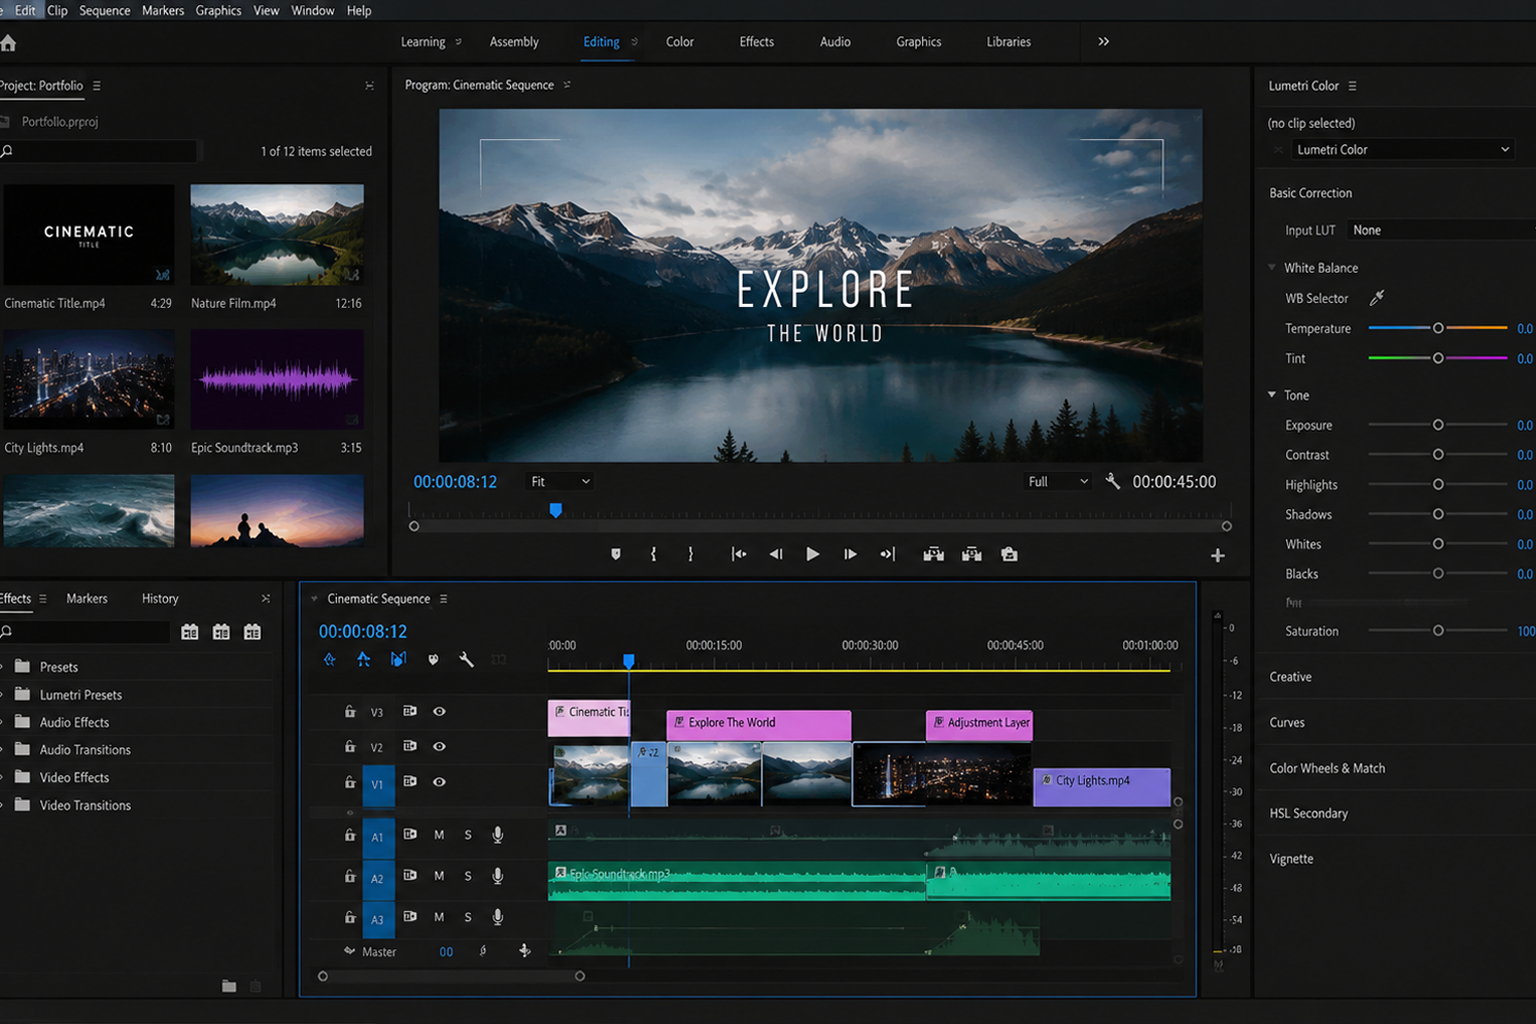This screenshot has height=1024, width=1536.
Task: Hide the V3 track output
Action: (x=439, y=711)
